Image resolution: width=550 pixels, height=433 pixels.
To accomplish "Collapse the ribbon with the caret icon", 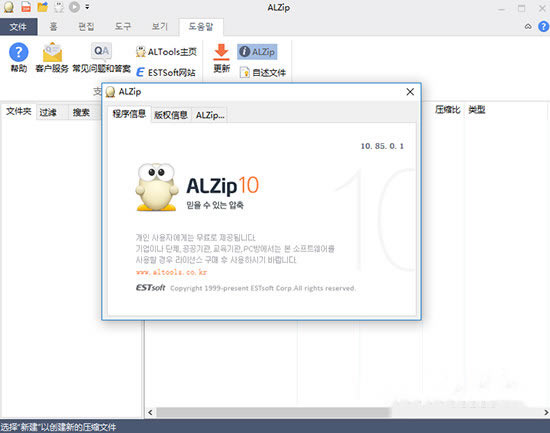I will pos(528,27).
